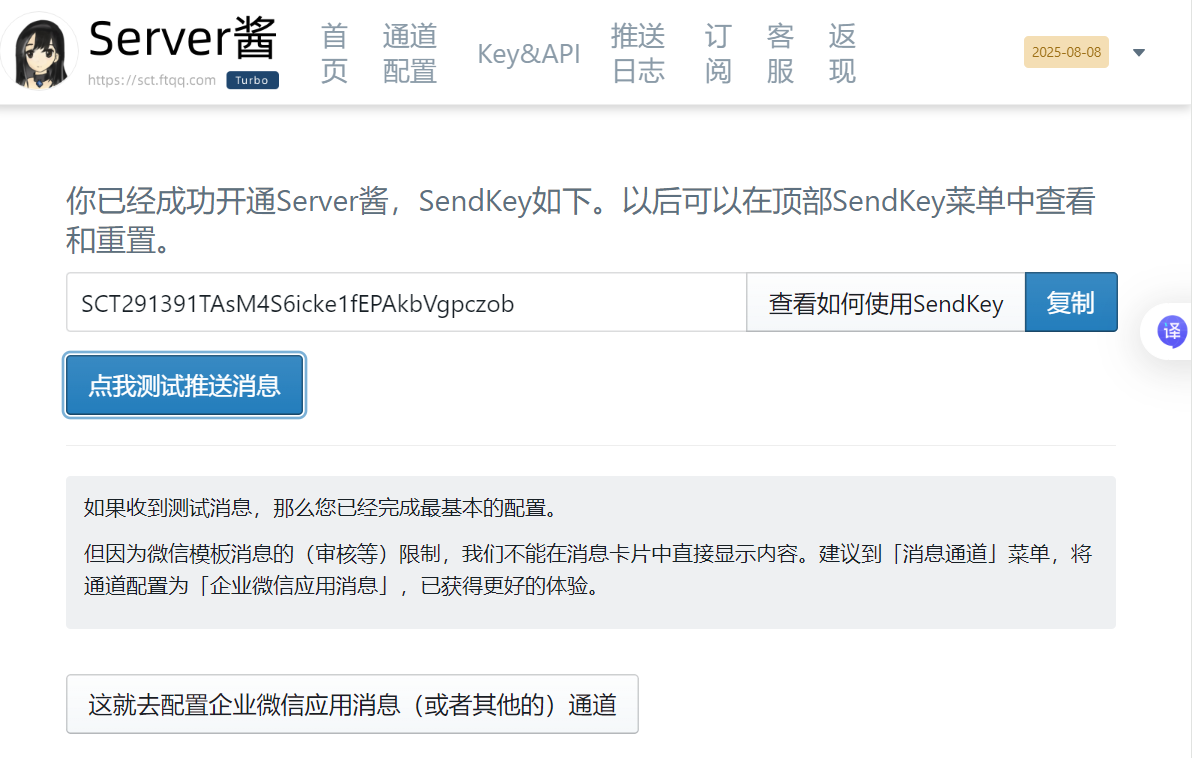Screen dimensions: 1195x758
Task: Open the user dropdown arrow next to the date
Action: coord(1139,53)
